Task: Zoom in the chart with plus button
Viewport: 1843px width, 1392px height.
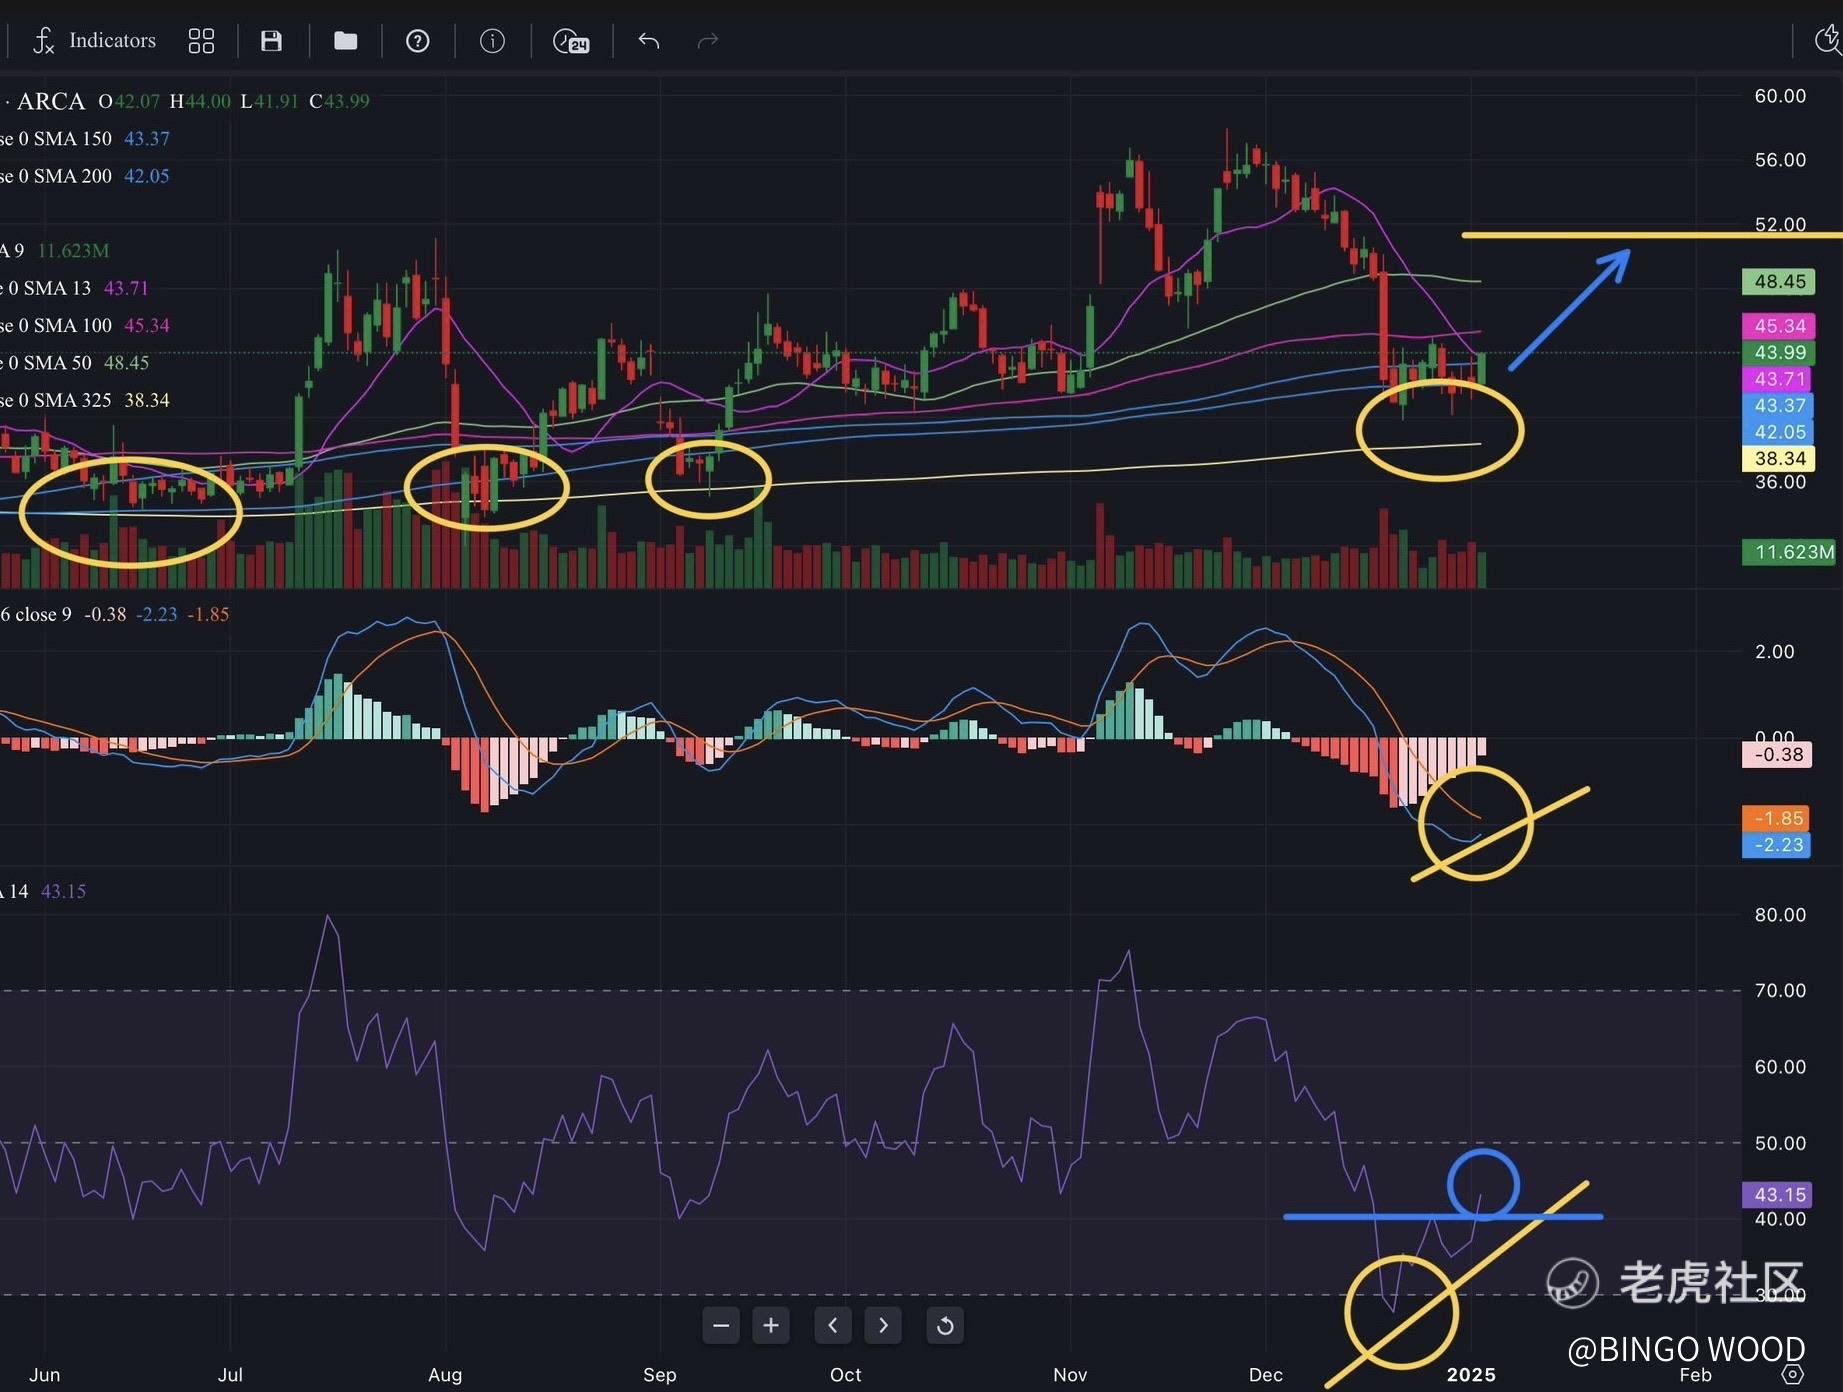Action: coord(771,1326)
